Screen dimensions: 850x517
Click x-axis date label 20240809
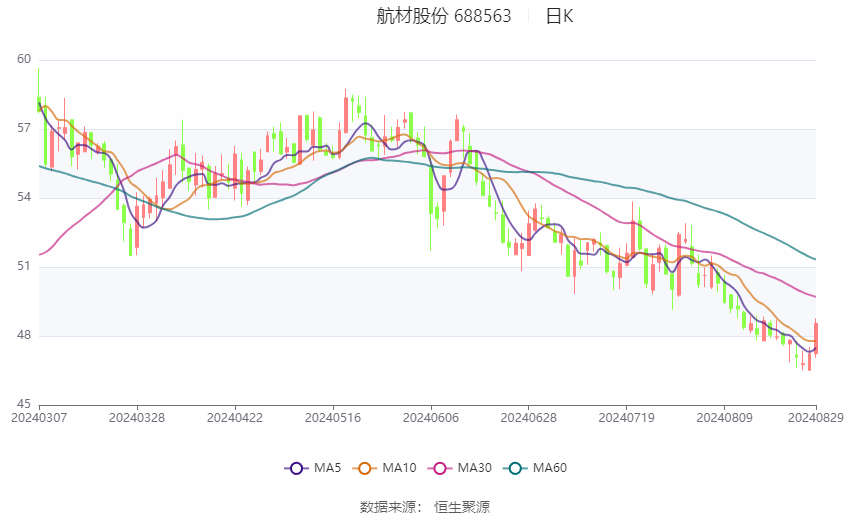[x=724, y=418]
